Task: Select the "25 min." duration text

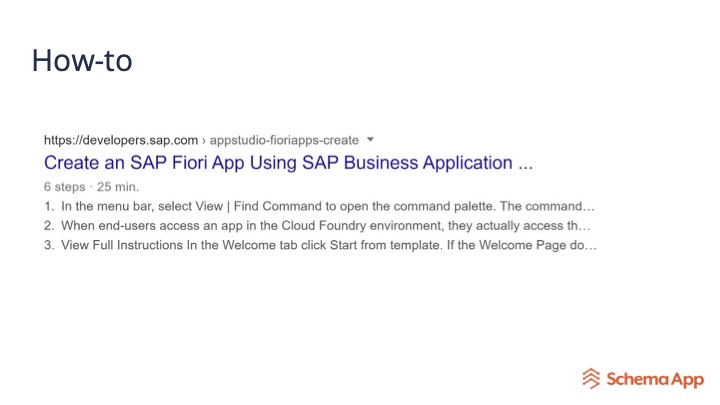Action: tap(118, 187)
